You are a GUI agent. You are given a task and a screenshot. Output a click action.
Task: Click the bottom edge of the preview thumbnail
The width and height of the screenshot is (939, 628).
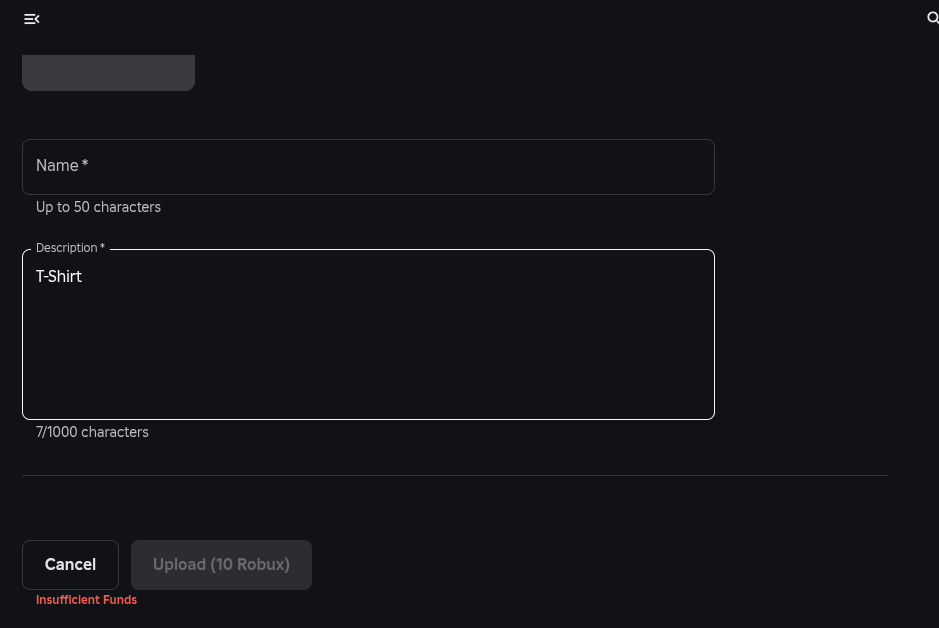(108, 88)
